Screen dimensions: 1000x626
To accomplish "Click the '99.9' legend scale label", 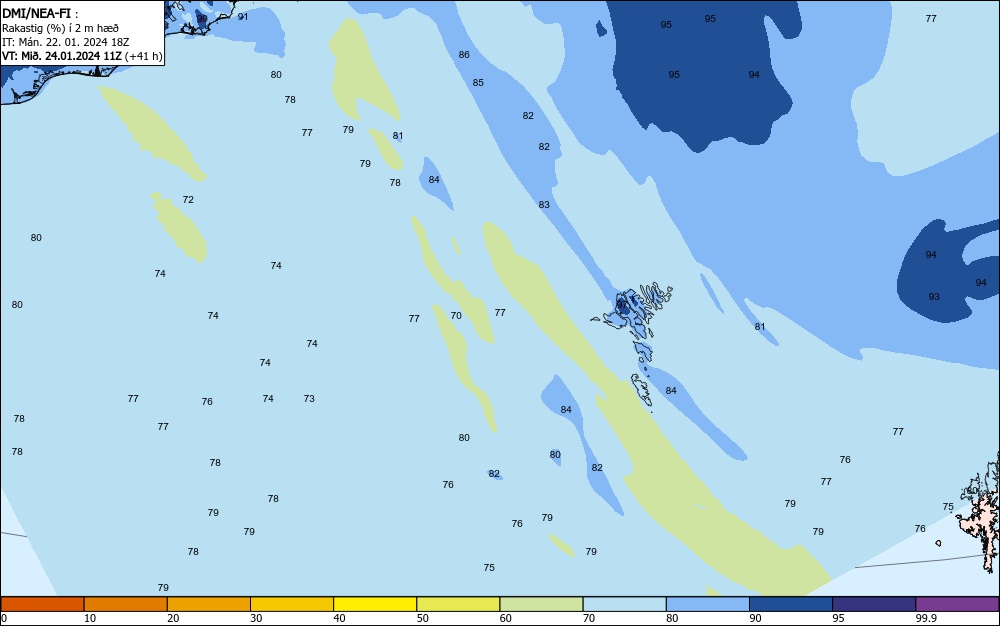I will pos(926,618).
